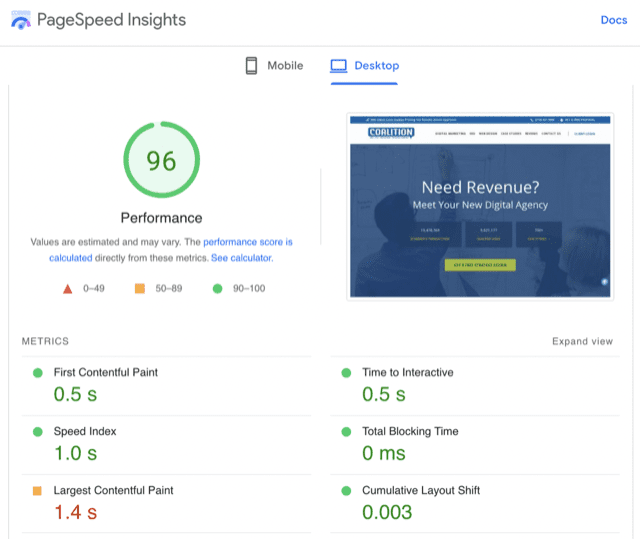Click the Performance heading text
640x539 pixels.
pyautogui.click(x=161, y=218)
